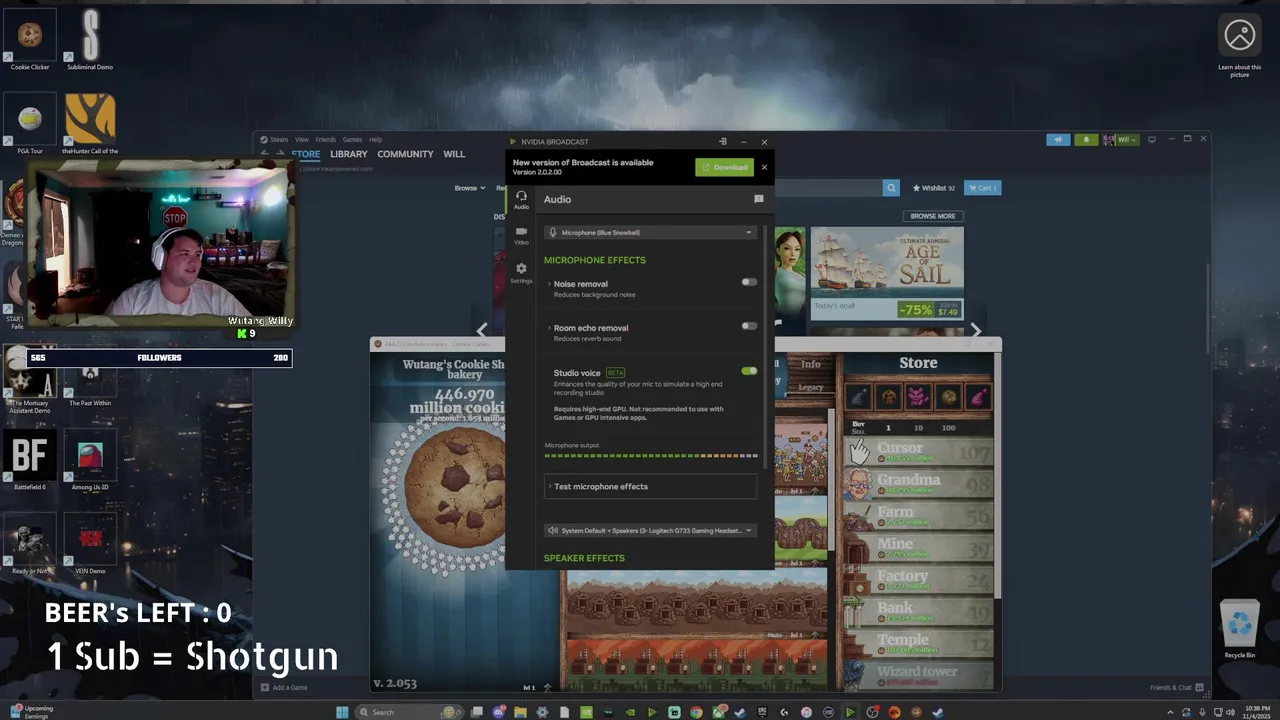Click the sign-in icon in Broadcast title bar
Screen dimensions: 1280x720
point(722,142)
